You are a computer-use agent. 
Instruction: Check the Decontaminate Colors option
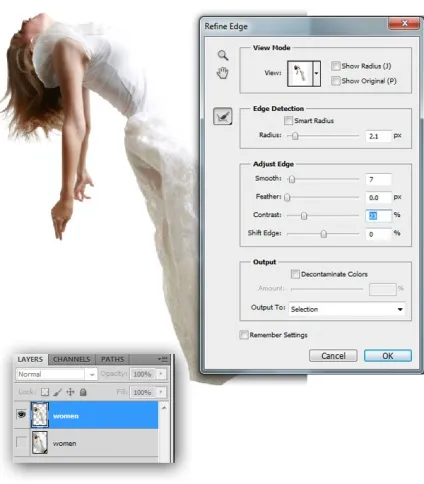pyautogui.click(x=295, y=274)
